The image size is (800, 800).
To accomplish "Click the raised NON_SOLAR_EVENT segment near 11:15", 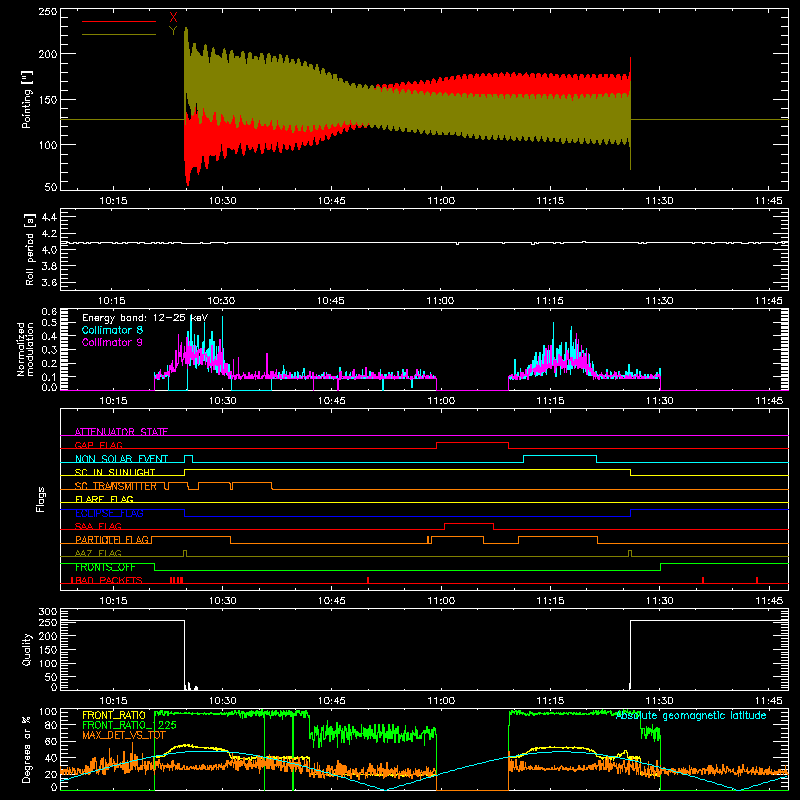I will (x=560, y=456).
